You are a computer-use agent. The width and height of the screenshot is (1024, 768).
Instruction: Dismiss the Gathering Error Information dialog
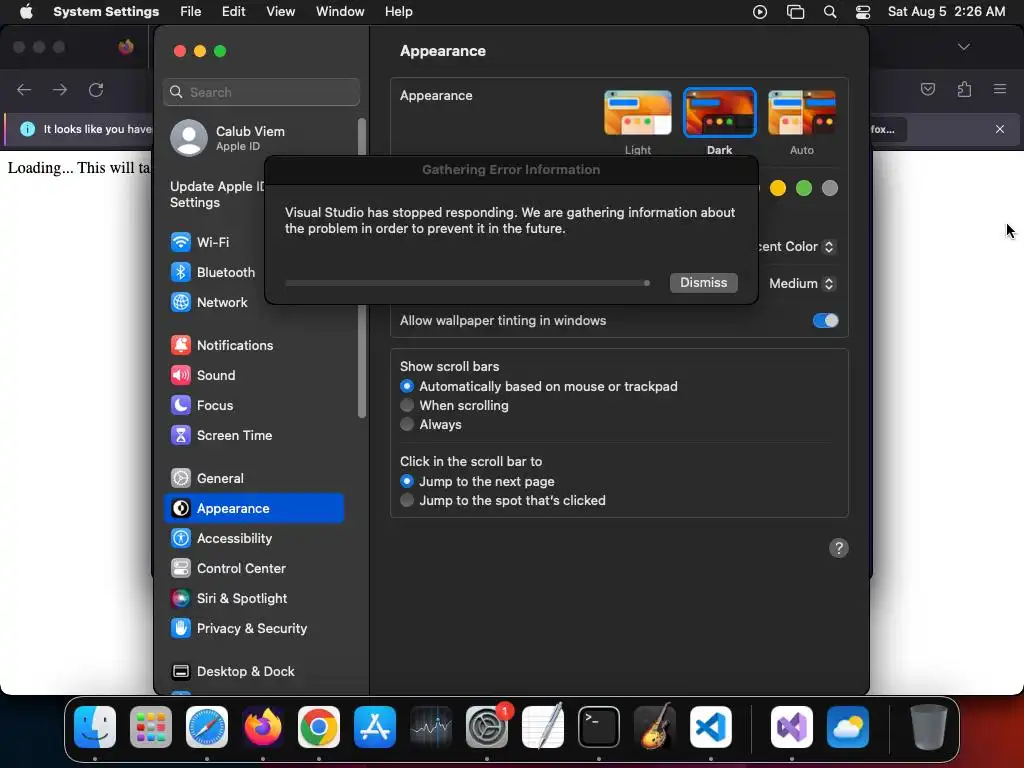(703, 283)
